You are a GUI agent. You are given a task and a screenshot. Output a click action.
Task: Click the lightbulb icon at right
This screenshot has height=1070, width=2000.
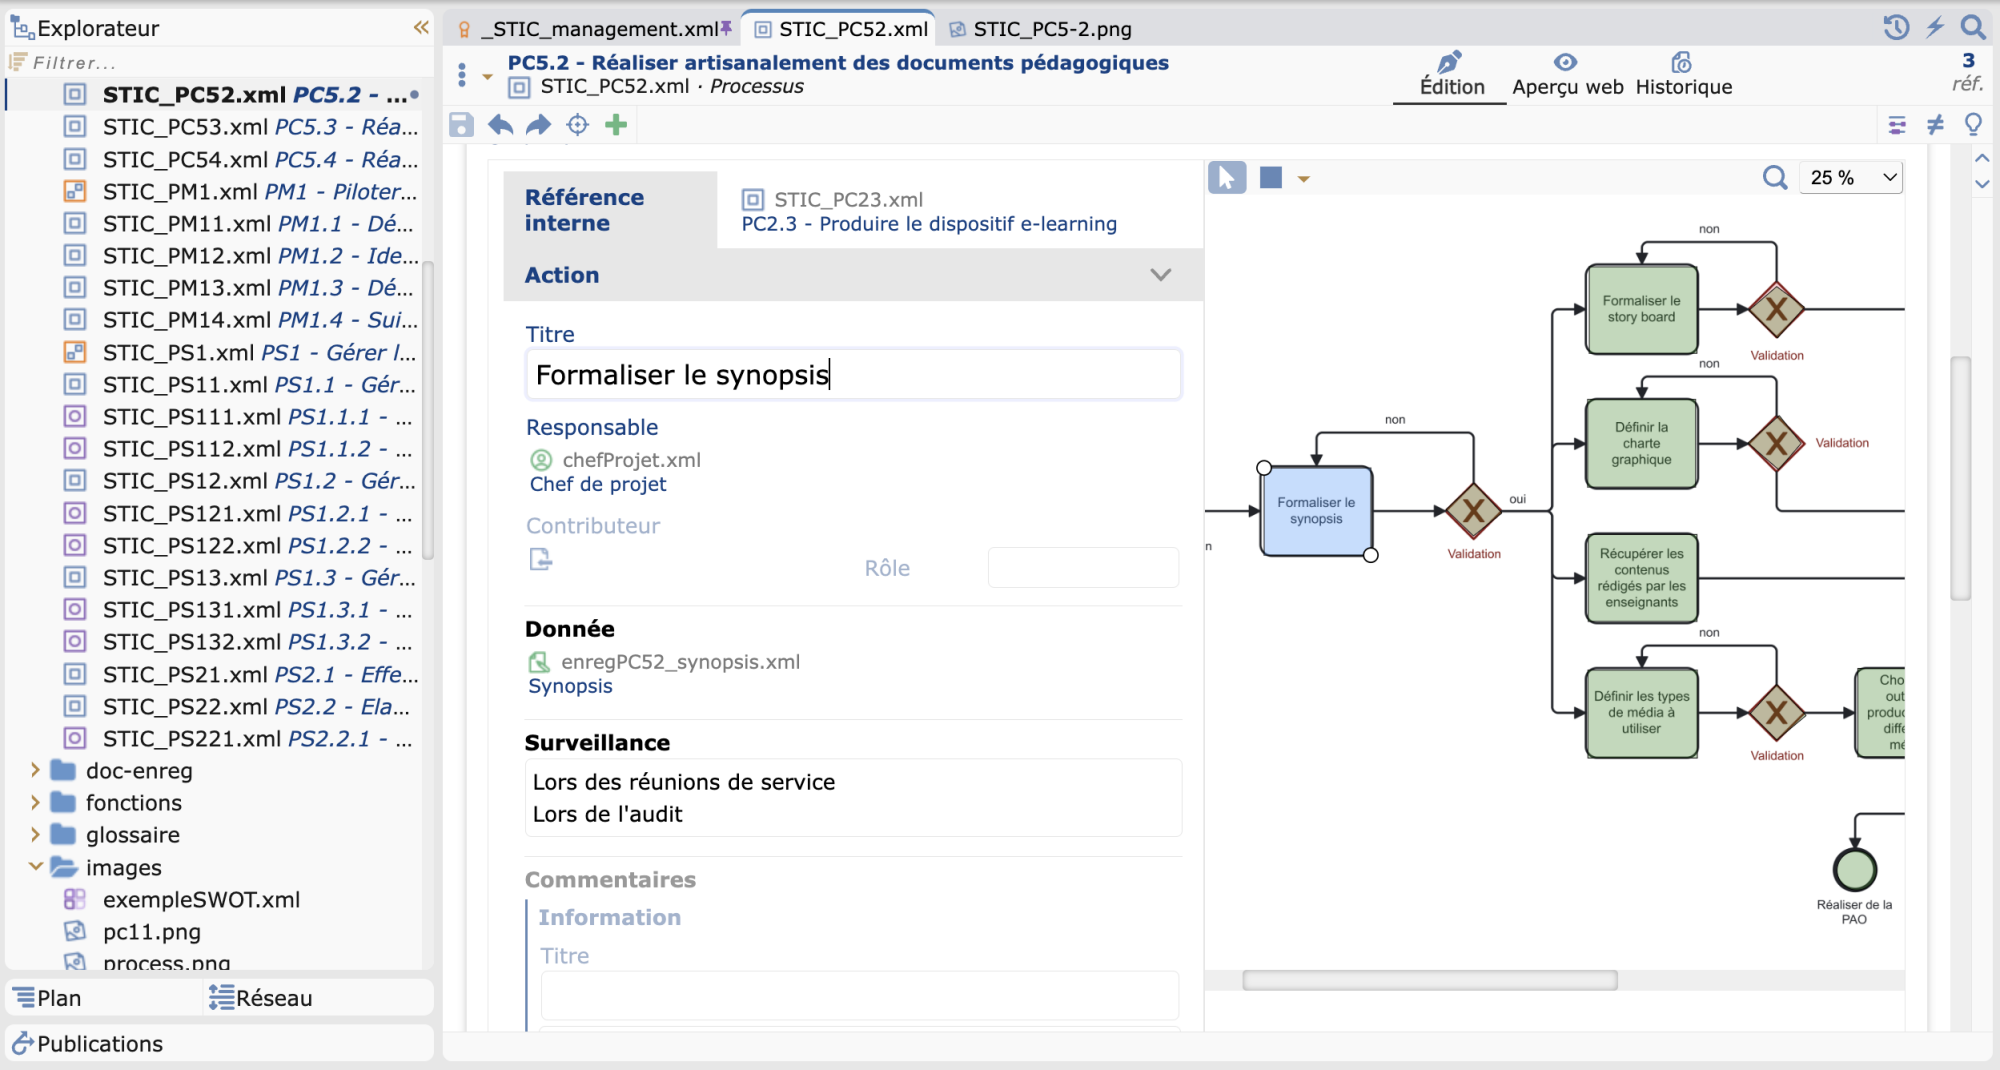coord(1973,125)
